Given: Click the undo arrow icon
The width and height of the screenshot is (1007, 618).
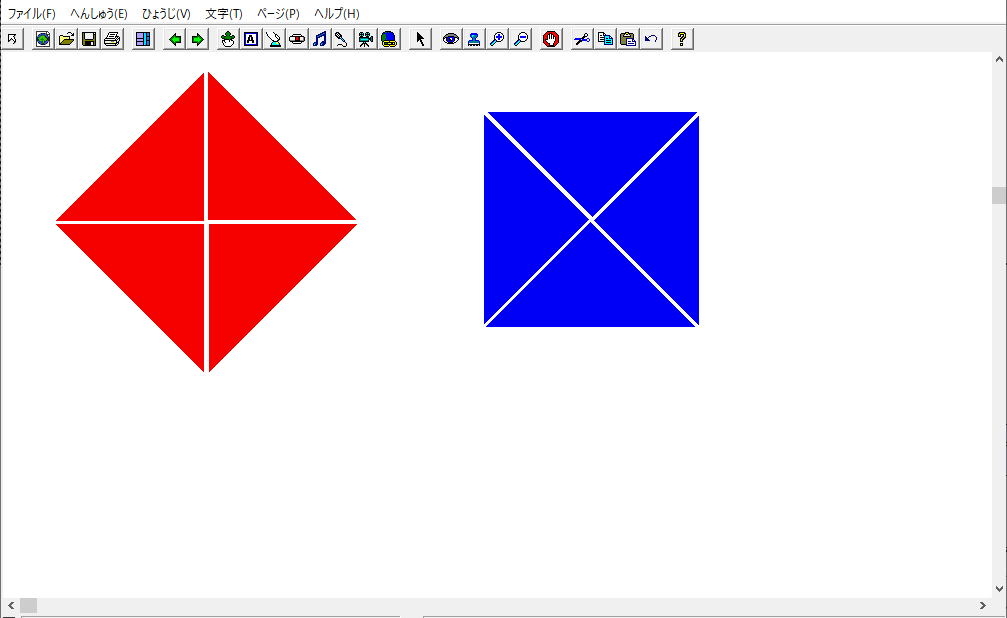Looking at the screenshot, I should (651, 39).
